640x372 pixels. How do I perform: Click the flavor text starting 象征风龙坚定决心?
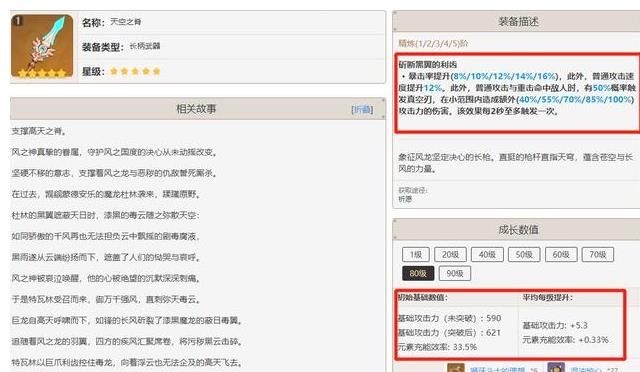point(515,163)
